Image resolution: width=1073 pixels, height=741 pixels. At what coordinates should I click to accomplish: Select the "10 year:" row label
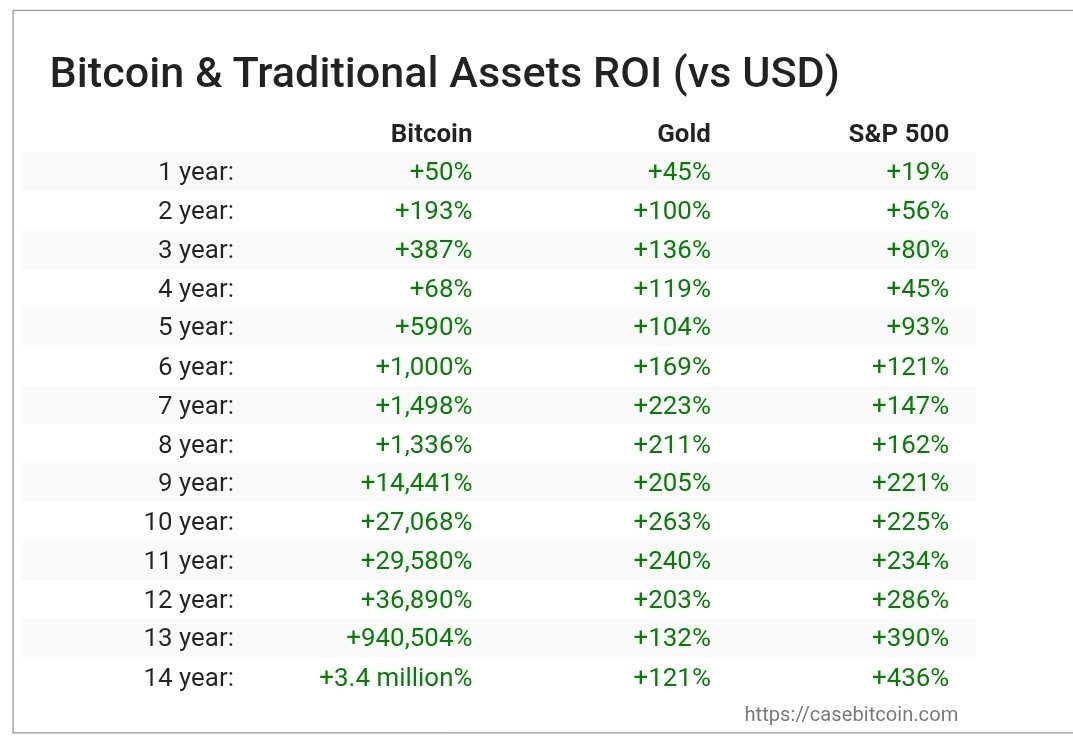tap(189, 521)
